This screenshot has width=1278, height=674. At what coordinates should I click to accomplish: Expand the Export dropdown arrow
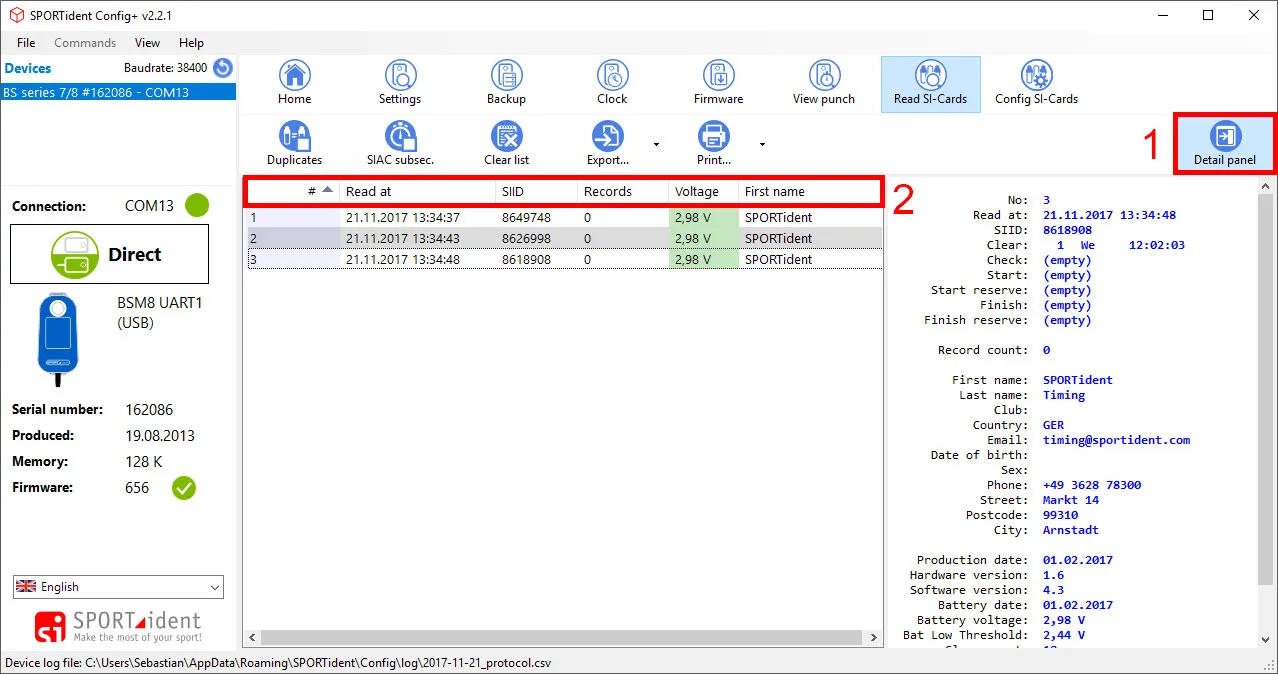[x=656, y=144]
